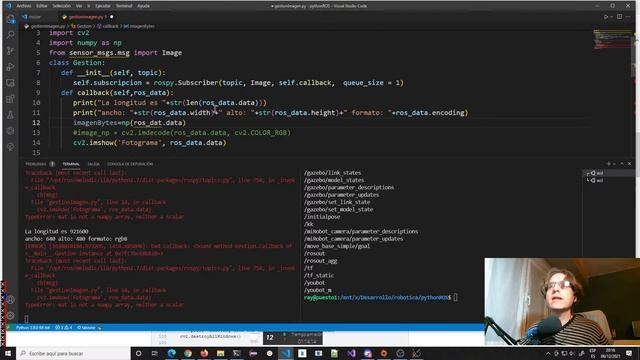
Task: Open Google Chrome from taskbar
Action: [188, 353]
